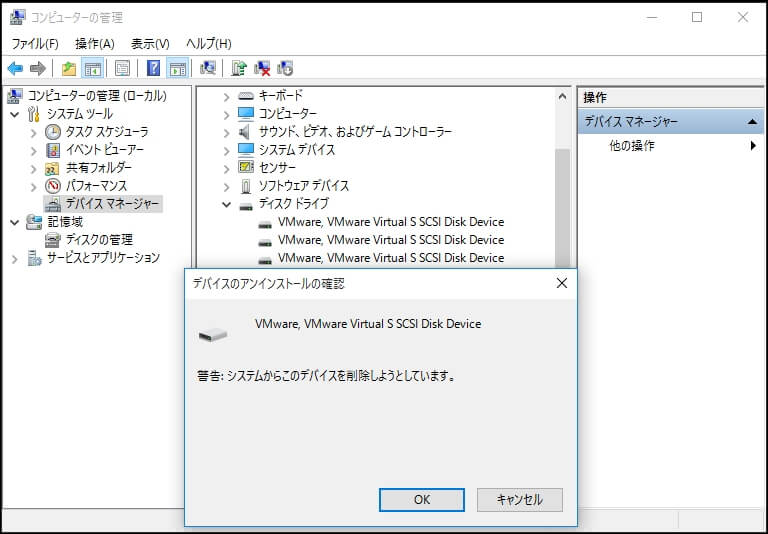
Task: Select the first VMware Virtual S SCSI Disk Device
Action: click(x=391, y=222)
